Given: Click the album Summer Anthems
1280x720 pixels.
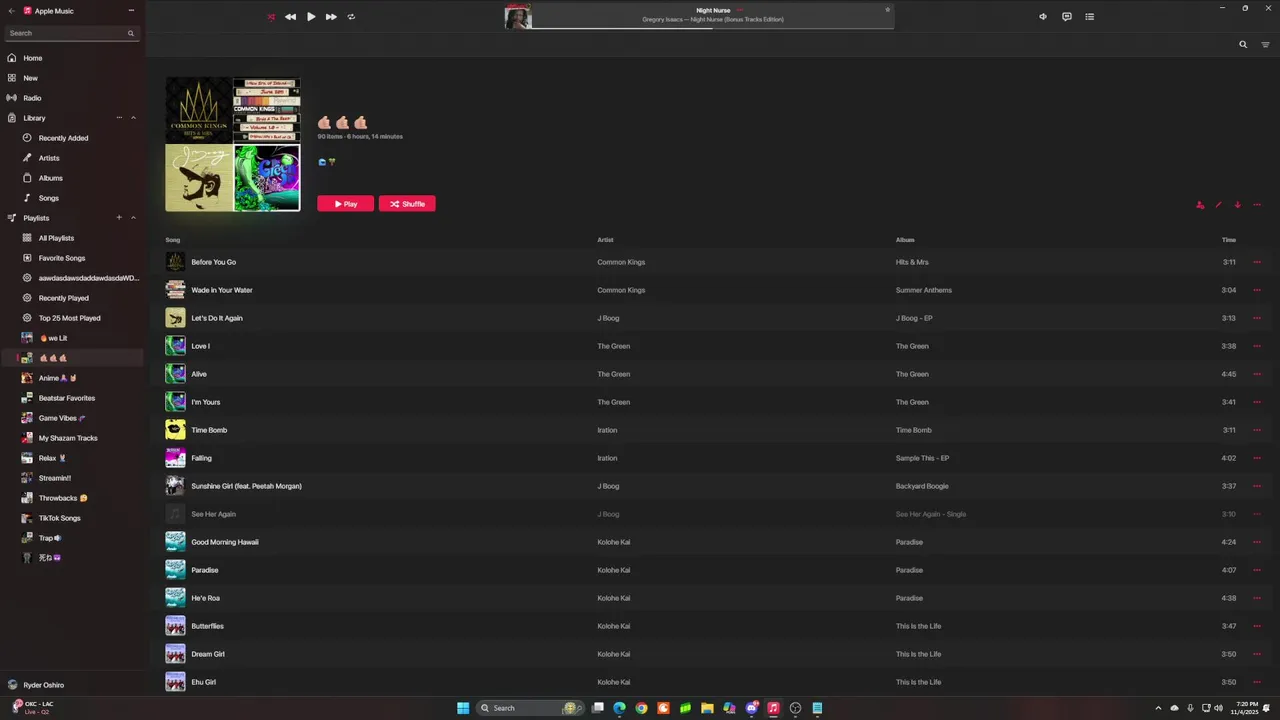Looking at the screenshot, I should [x=924, y=290].
